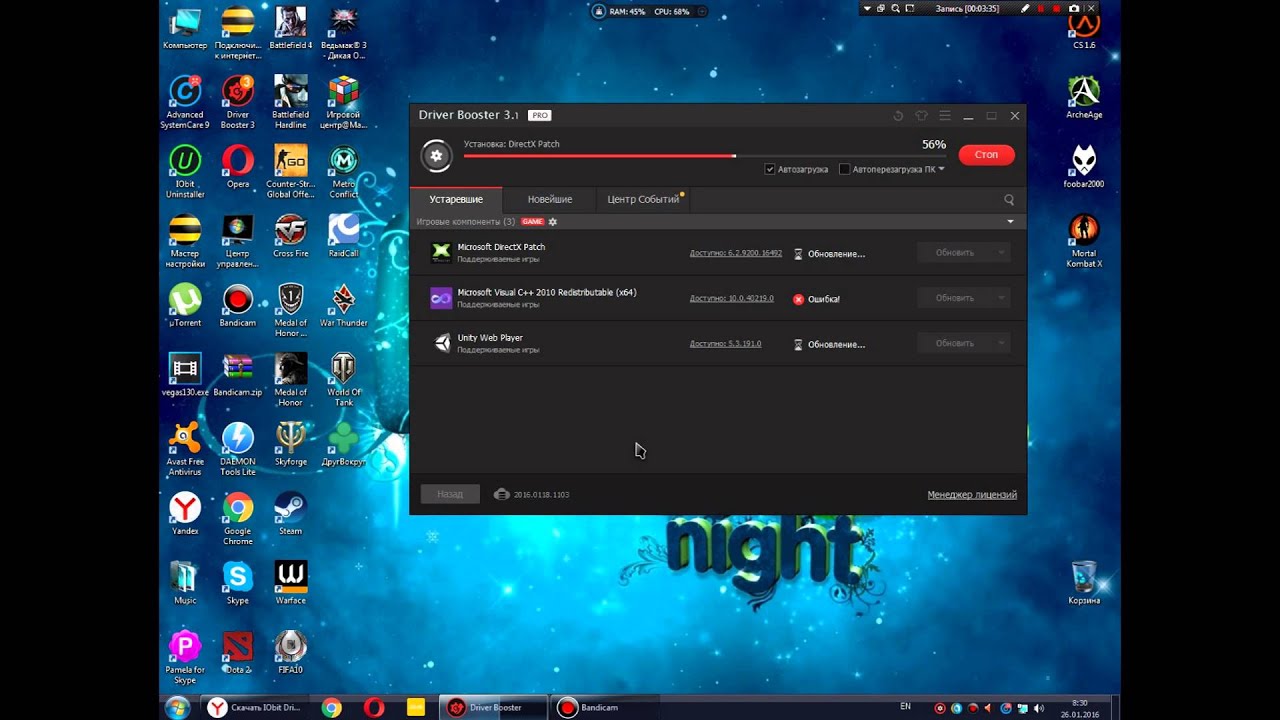
Task: Click the Доступно: 10.0.40219.0 version link
Action: pyautogui.click(x=732, y=299)
